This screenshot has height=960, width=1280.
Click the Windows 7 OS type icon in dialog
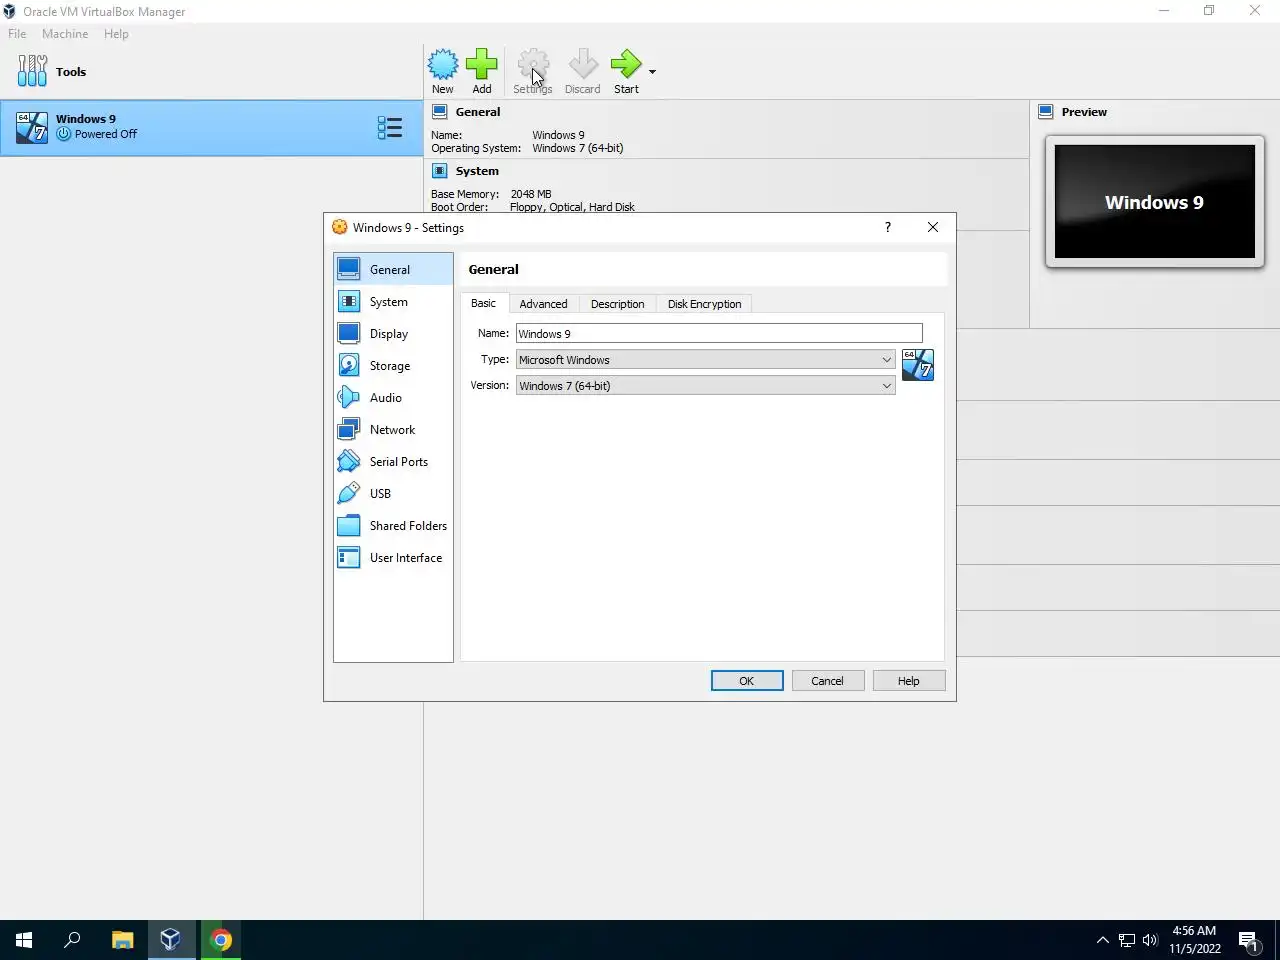click(917, 365)
